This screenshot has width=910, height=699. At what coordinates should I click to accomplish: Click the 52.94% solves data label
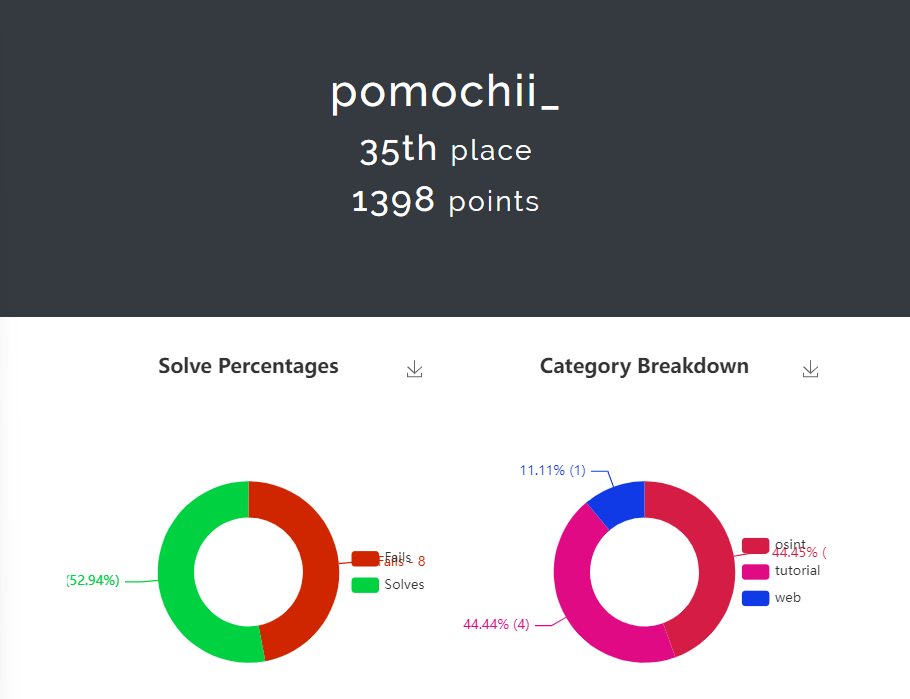[93, 580]
